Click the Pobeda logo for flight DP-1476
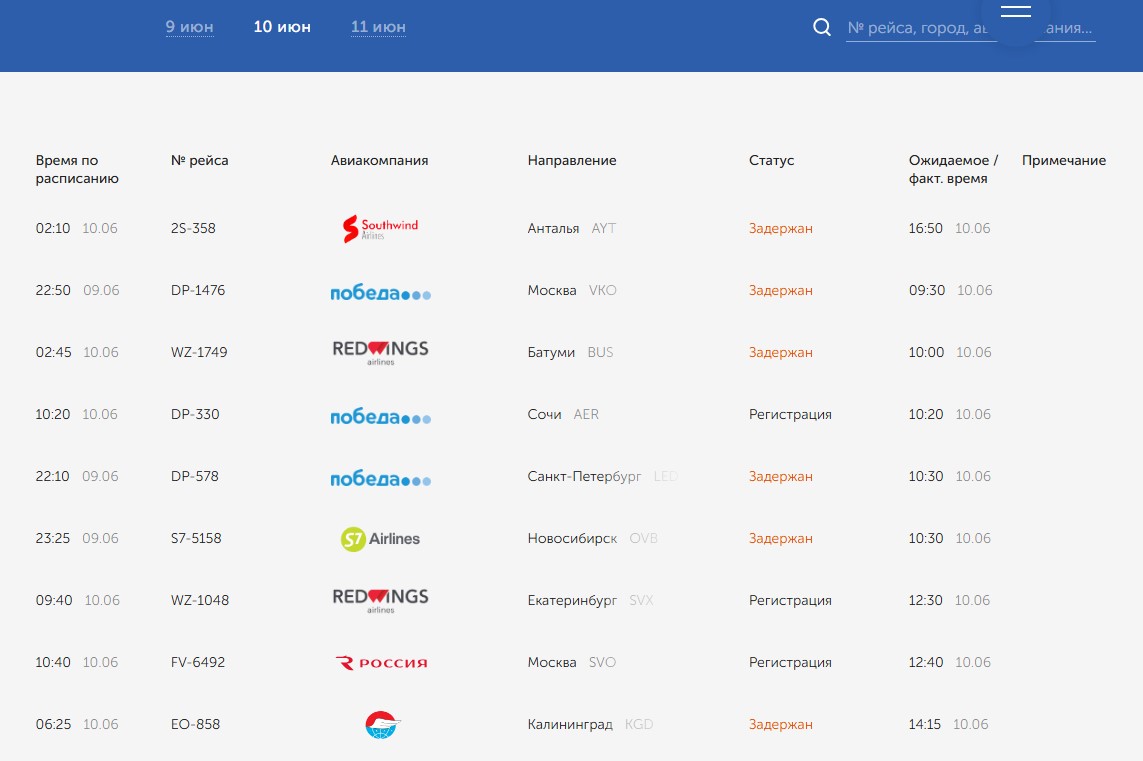1143x761 pixels. pyautogui.click(x=381, y=292)
